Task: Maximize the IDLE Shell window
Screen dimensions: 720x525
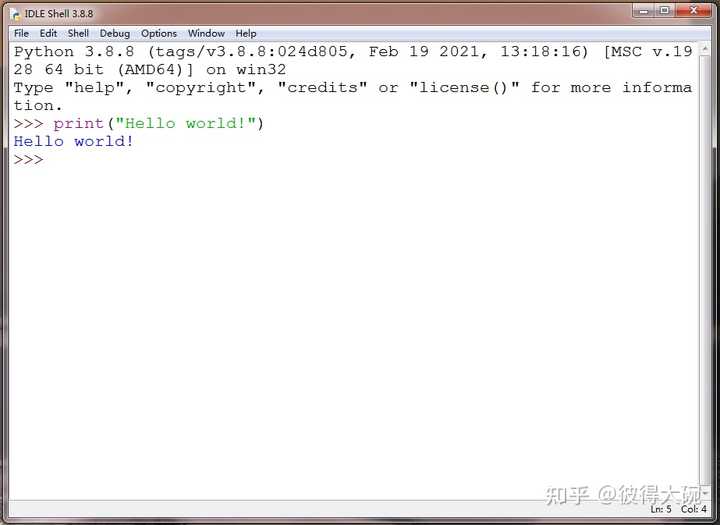Action: pos(665,11)
